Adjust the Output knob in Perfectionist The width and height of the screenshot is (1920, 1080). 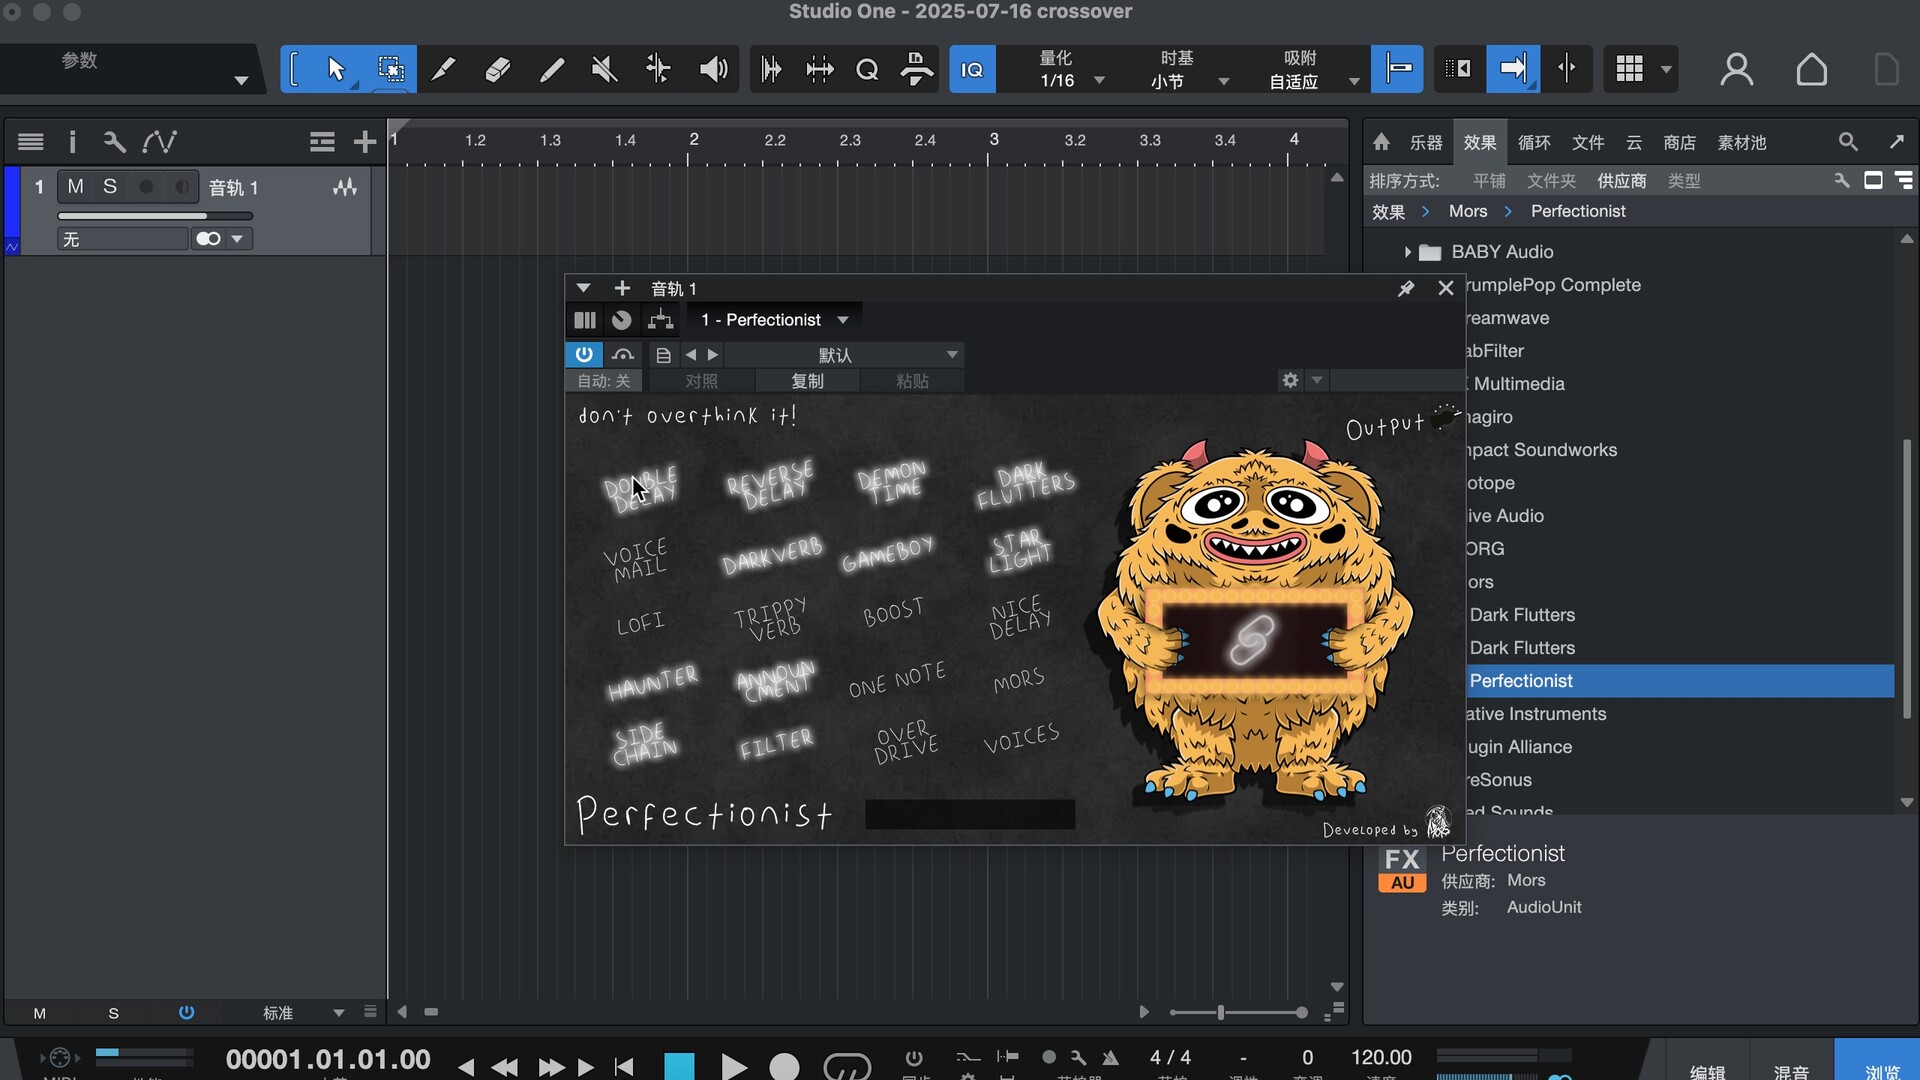[1446, 417]
